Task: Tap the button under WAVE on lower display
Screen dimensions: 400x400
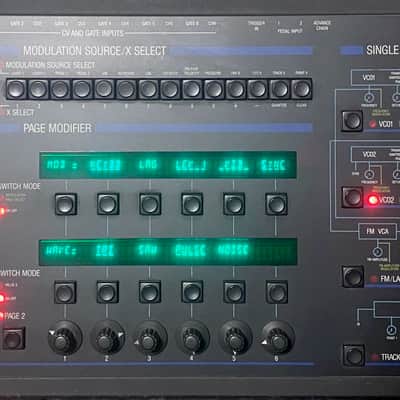Action: pyautogui.click(x=65, y=292)
